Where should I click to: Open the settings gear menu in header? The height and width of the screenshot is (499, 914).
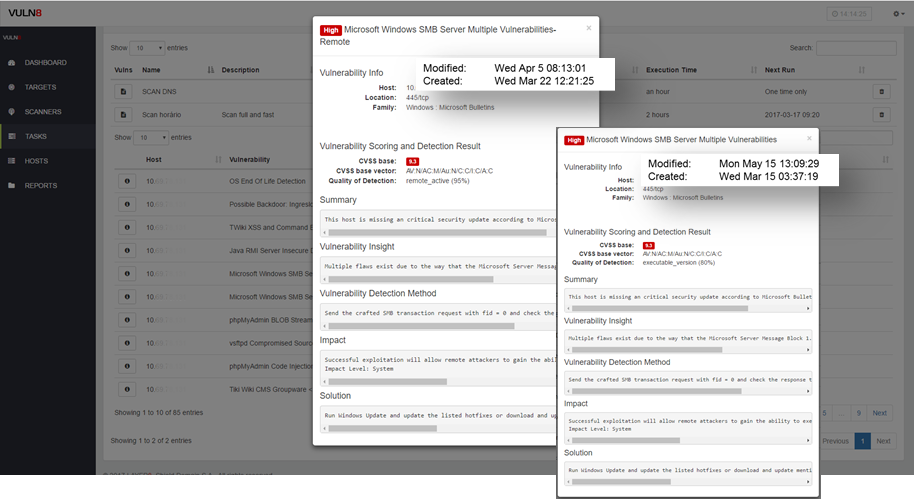[898, 13]
